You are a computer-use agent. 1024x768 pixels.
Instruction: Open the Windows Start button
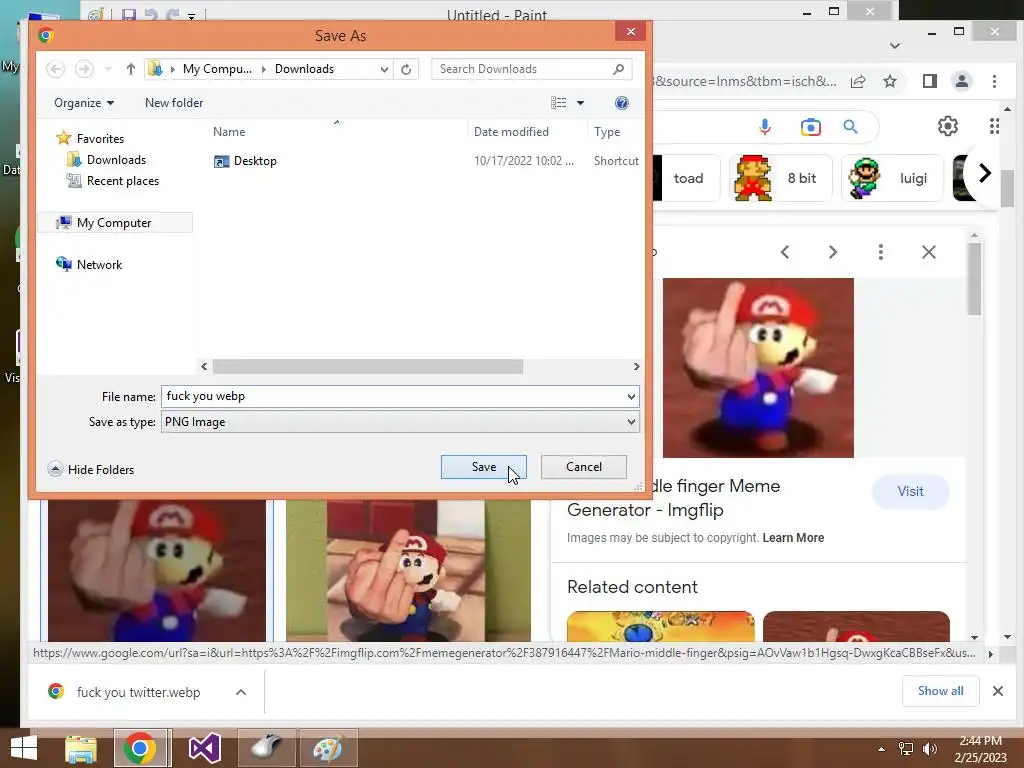(x=24, y=748)
